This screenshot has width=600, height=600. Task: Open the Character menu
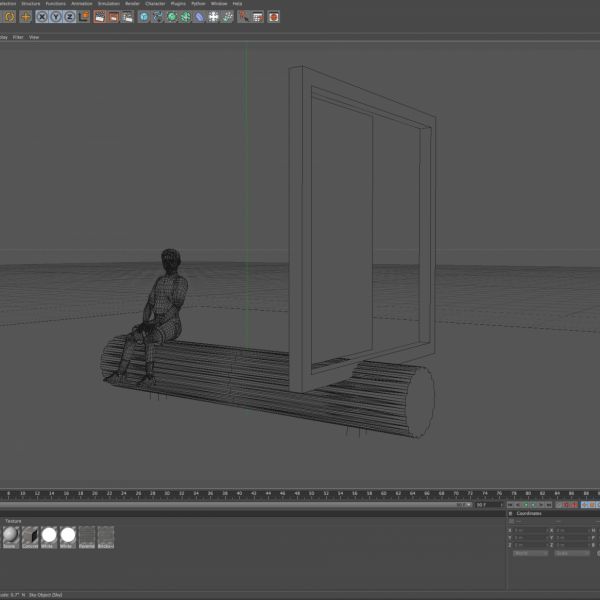tap(155, 4)
